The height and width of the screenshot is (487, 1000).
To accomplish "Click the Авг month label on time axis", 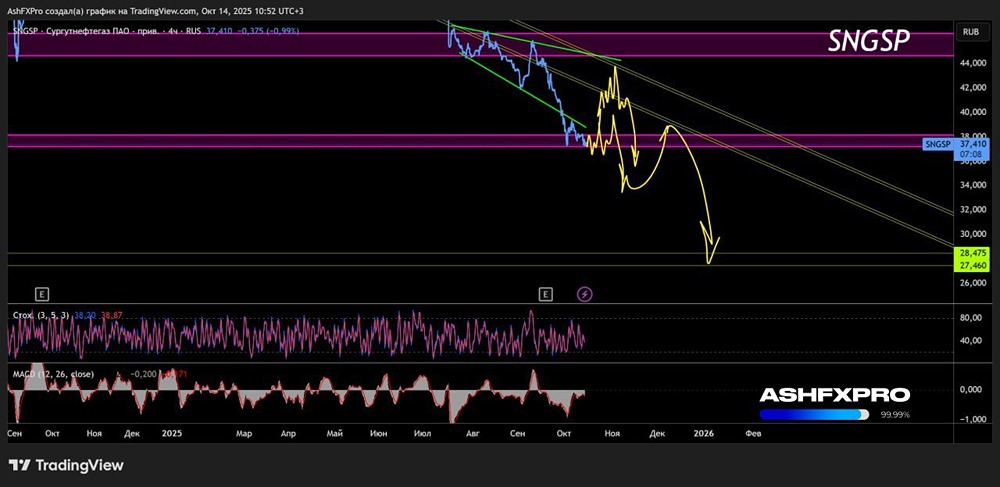I will coord(473,433).
